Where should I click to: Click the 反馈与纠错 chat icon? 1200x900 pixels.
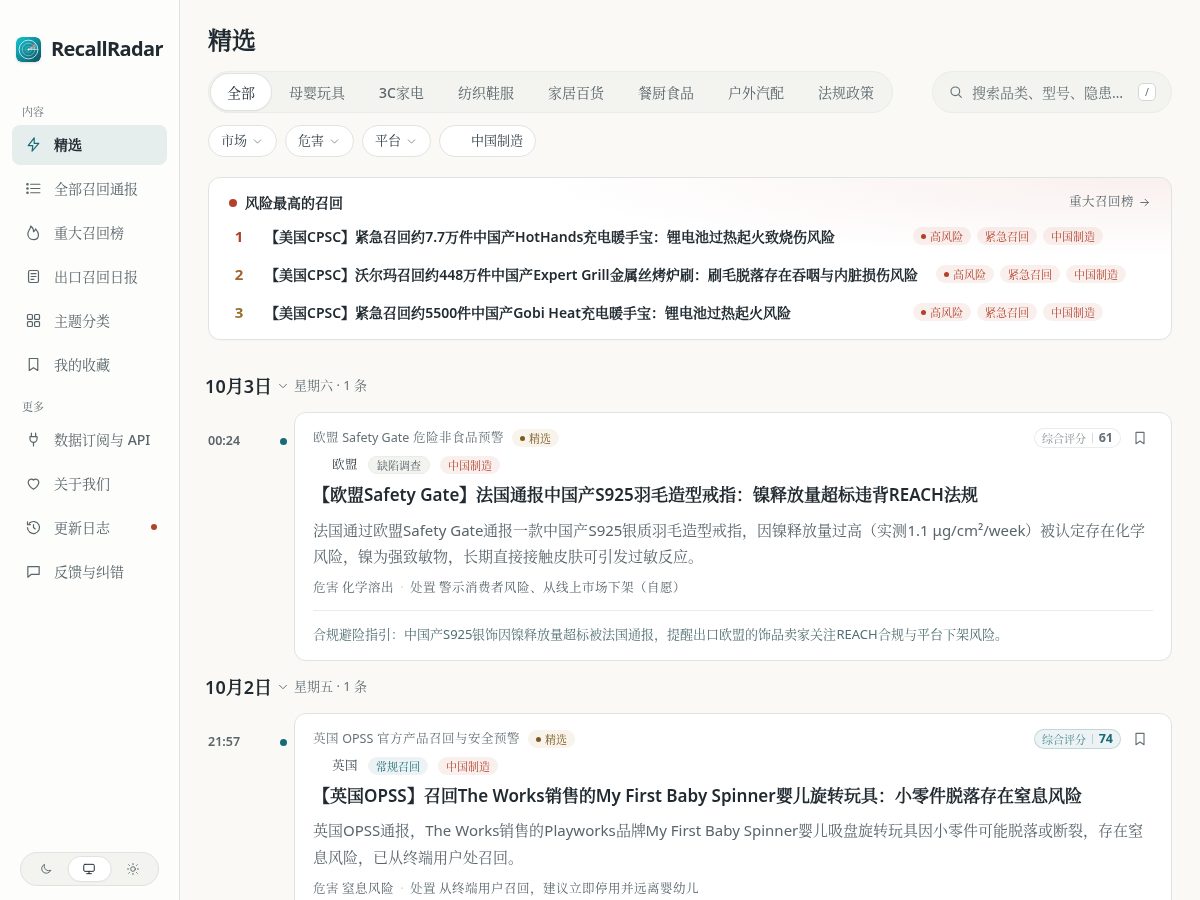(x=34, y=572)
